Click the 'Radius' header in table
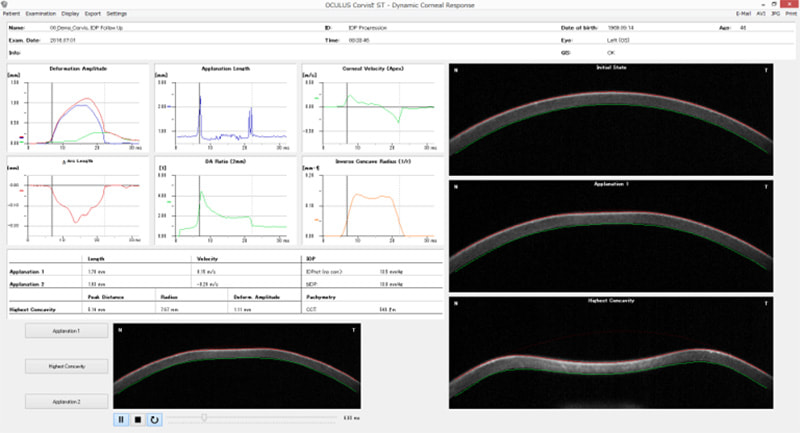Viewport: 800px width, 433px height. [169, 297]
